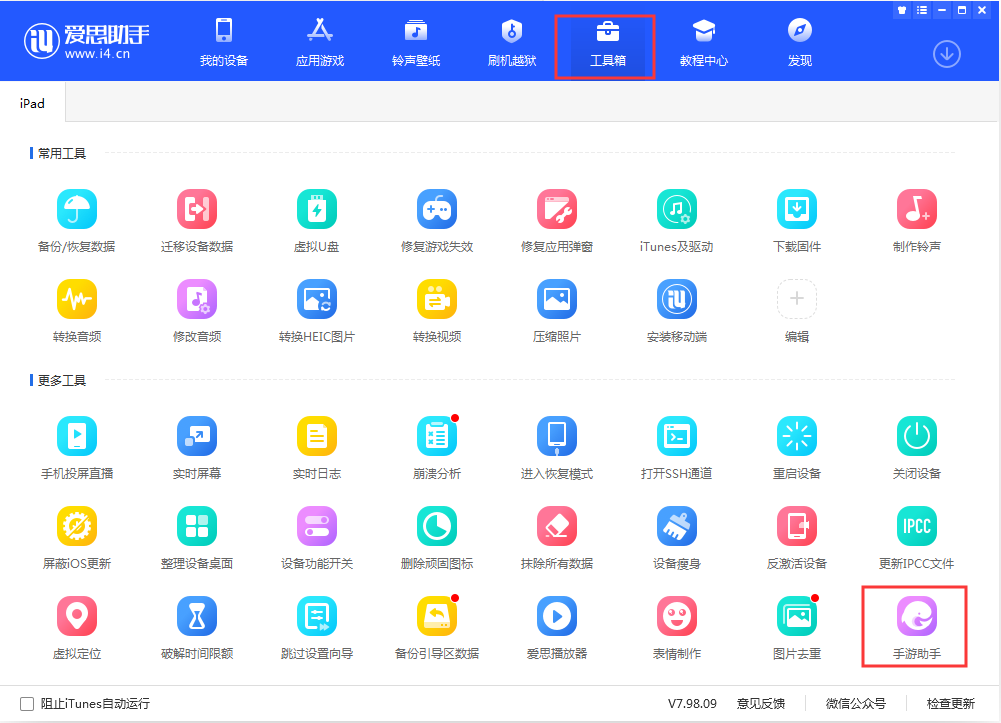Image resolution: width=1001 pixels, height=723 pixels.
Task: Open the 屏蔽iOS更新 update blocker
Action: click(77, 535)
